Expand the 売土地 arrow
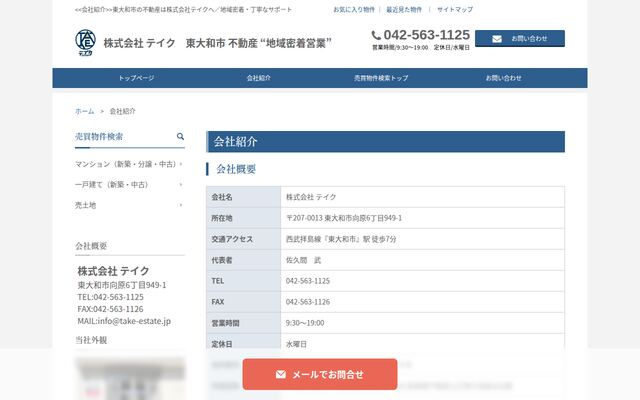The image size is (640, 400). 181,205
